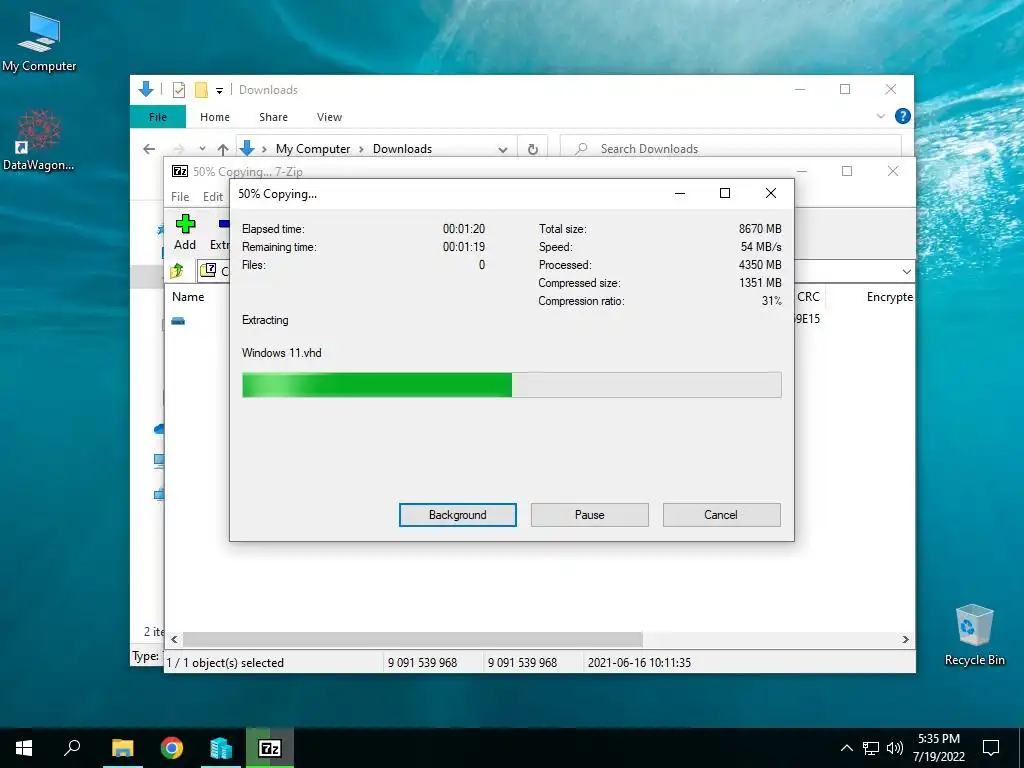Click 'Windows 11.vhd' file name text
Image resolution: width=1024 pixels, height=768 pixels.
pos(281,353)
